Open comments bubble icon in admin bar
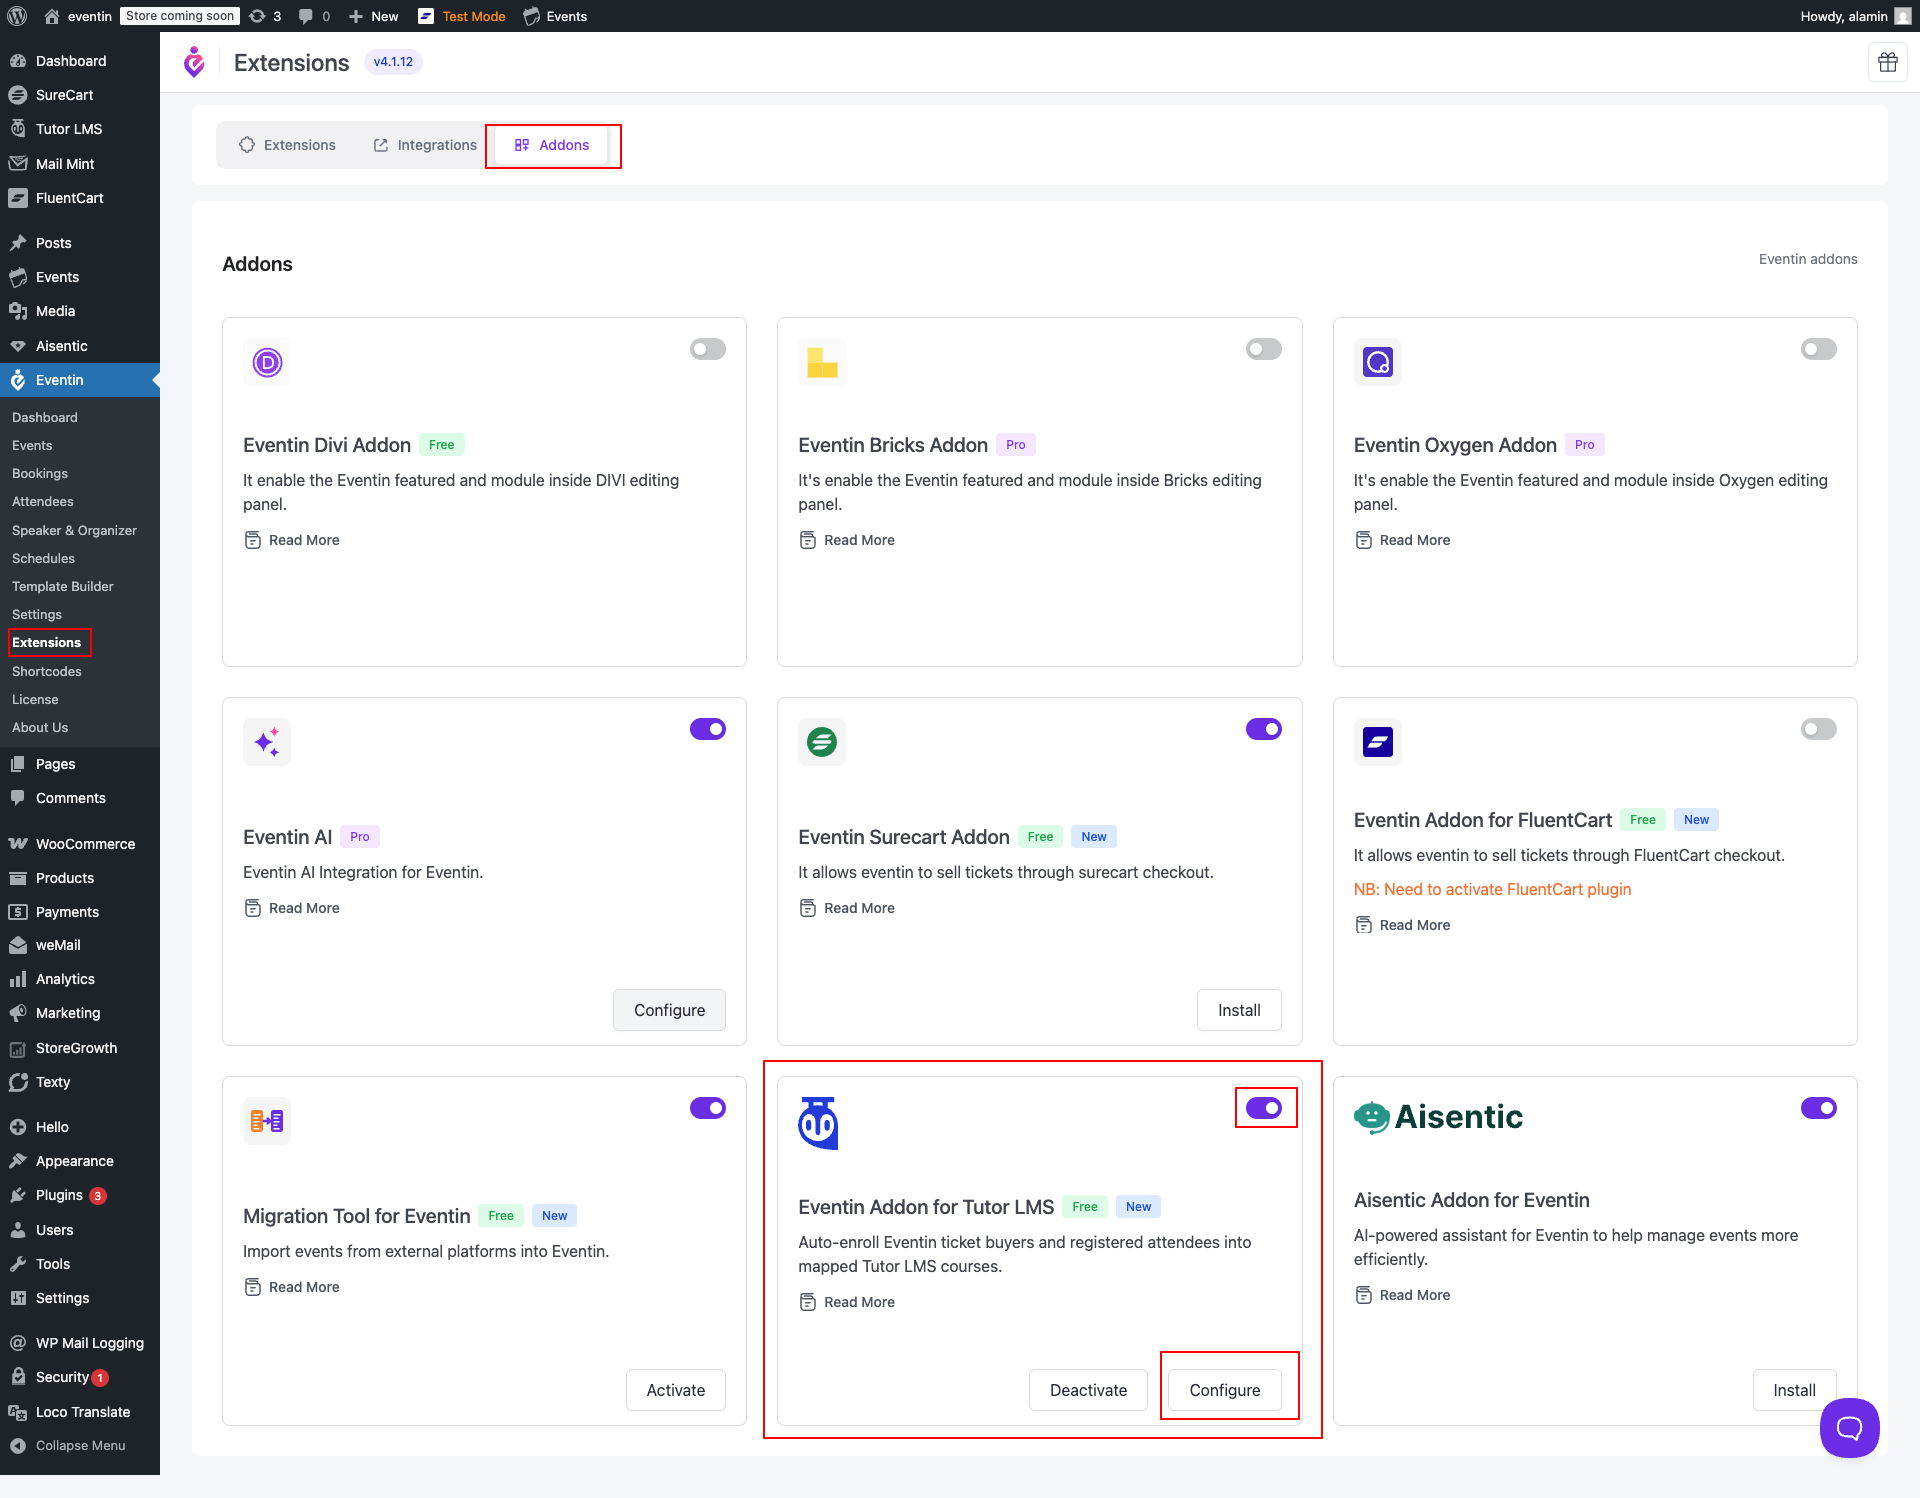The width and height of the screenshot is (1920, 1498). click(314, 16)
